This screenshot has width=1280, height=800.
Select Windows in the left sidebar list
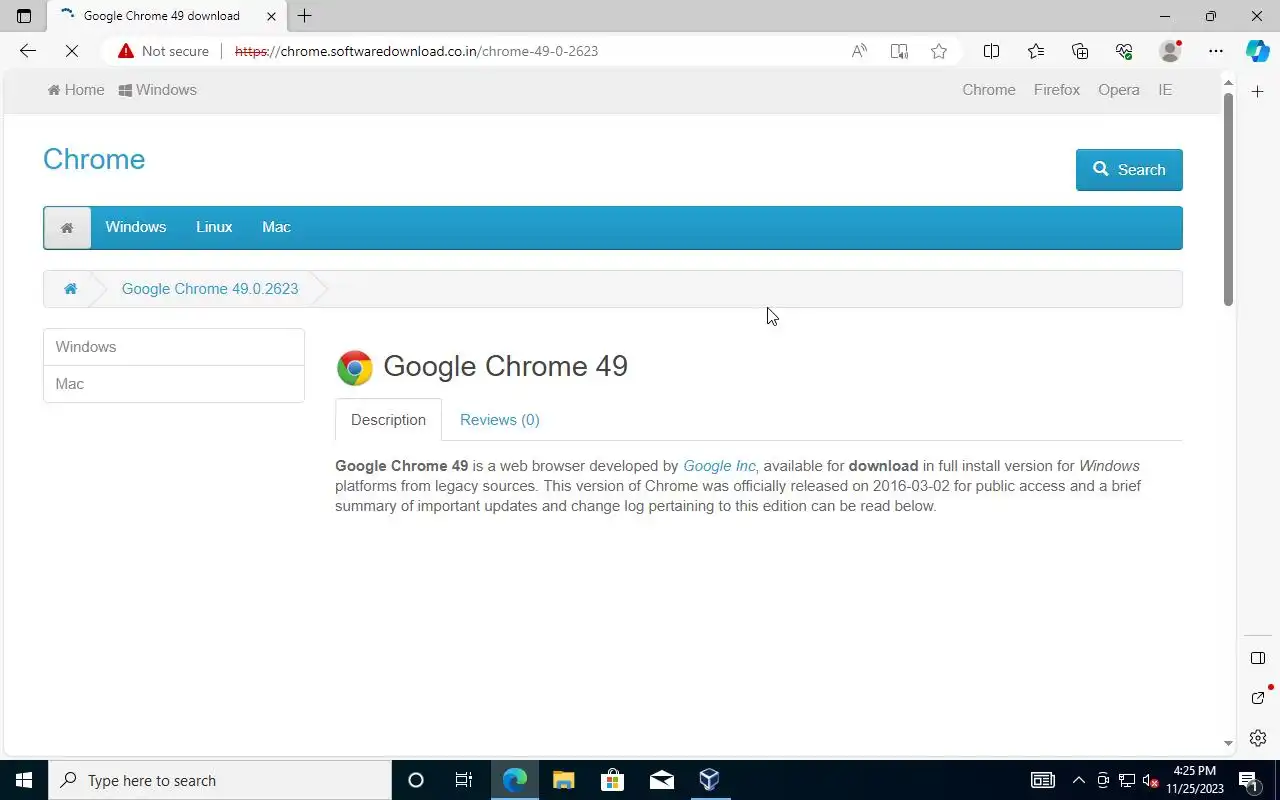click(174, 347)
